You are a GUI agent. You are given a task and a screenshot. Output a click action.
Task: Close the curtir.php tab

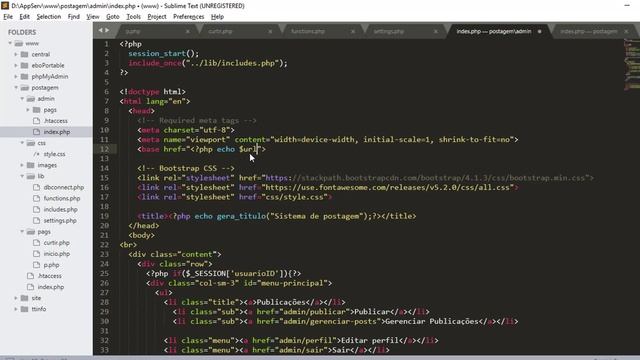[x=270, y=31]
